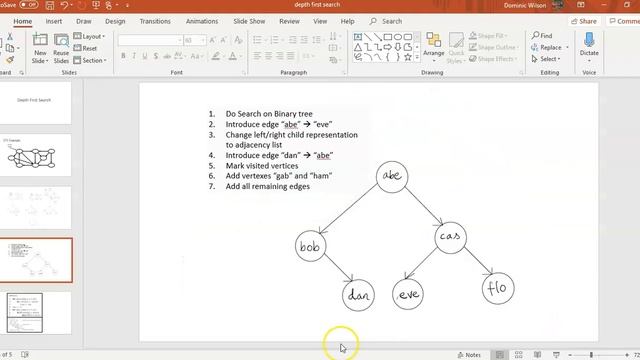
Task: Switch to Reading View icon
Action: coord(537,355)
